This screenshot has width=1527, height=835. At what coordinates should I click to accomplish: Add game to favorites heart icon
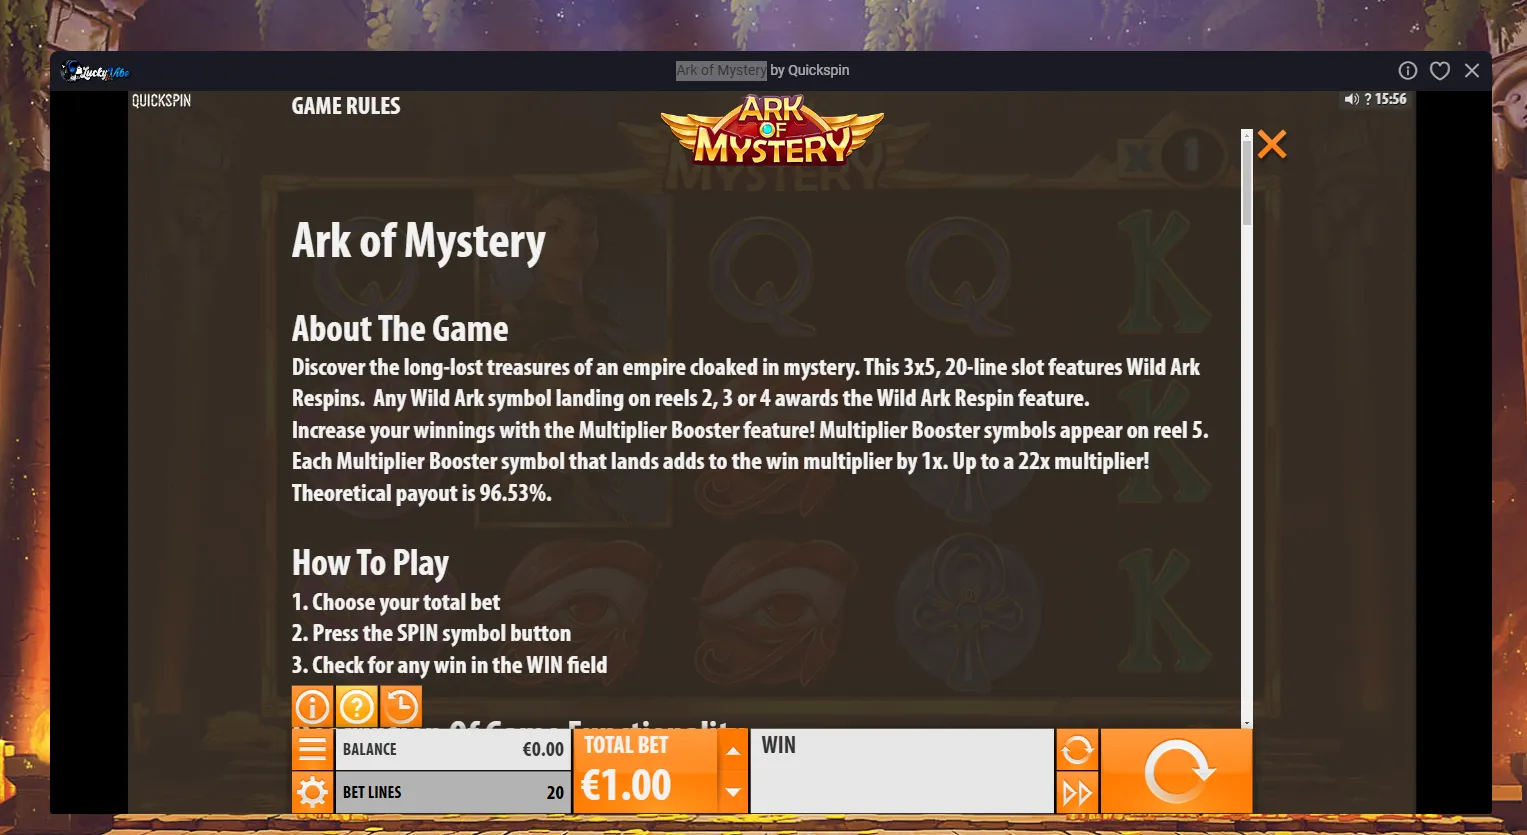click(x=1439, y=70)
